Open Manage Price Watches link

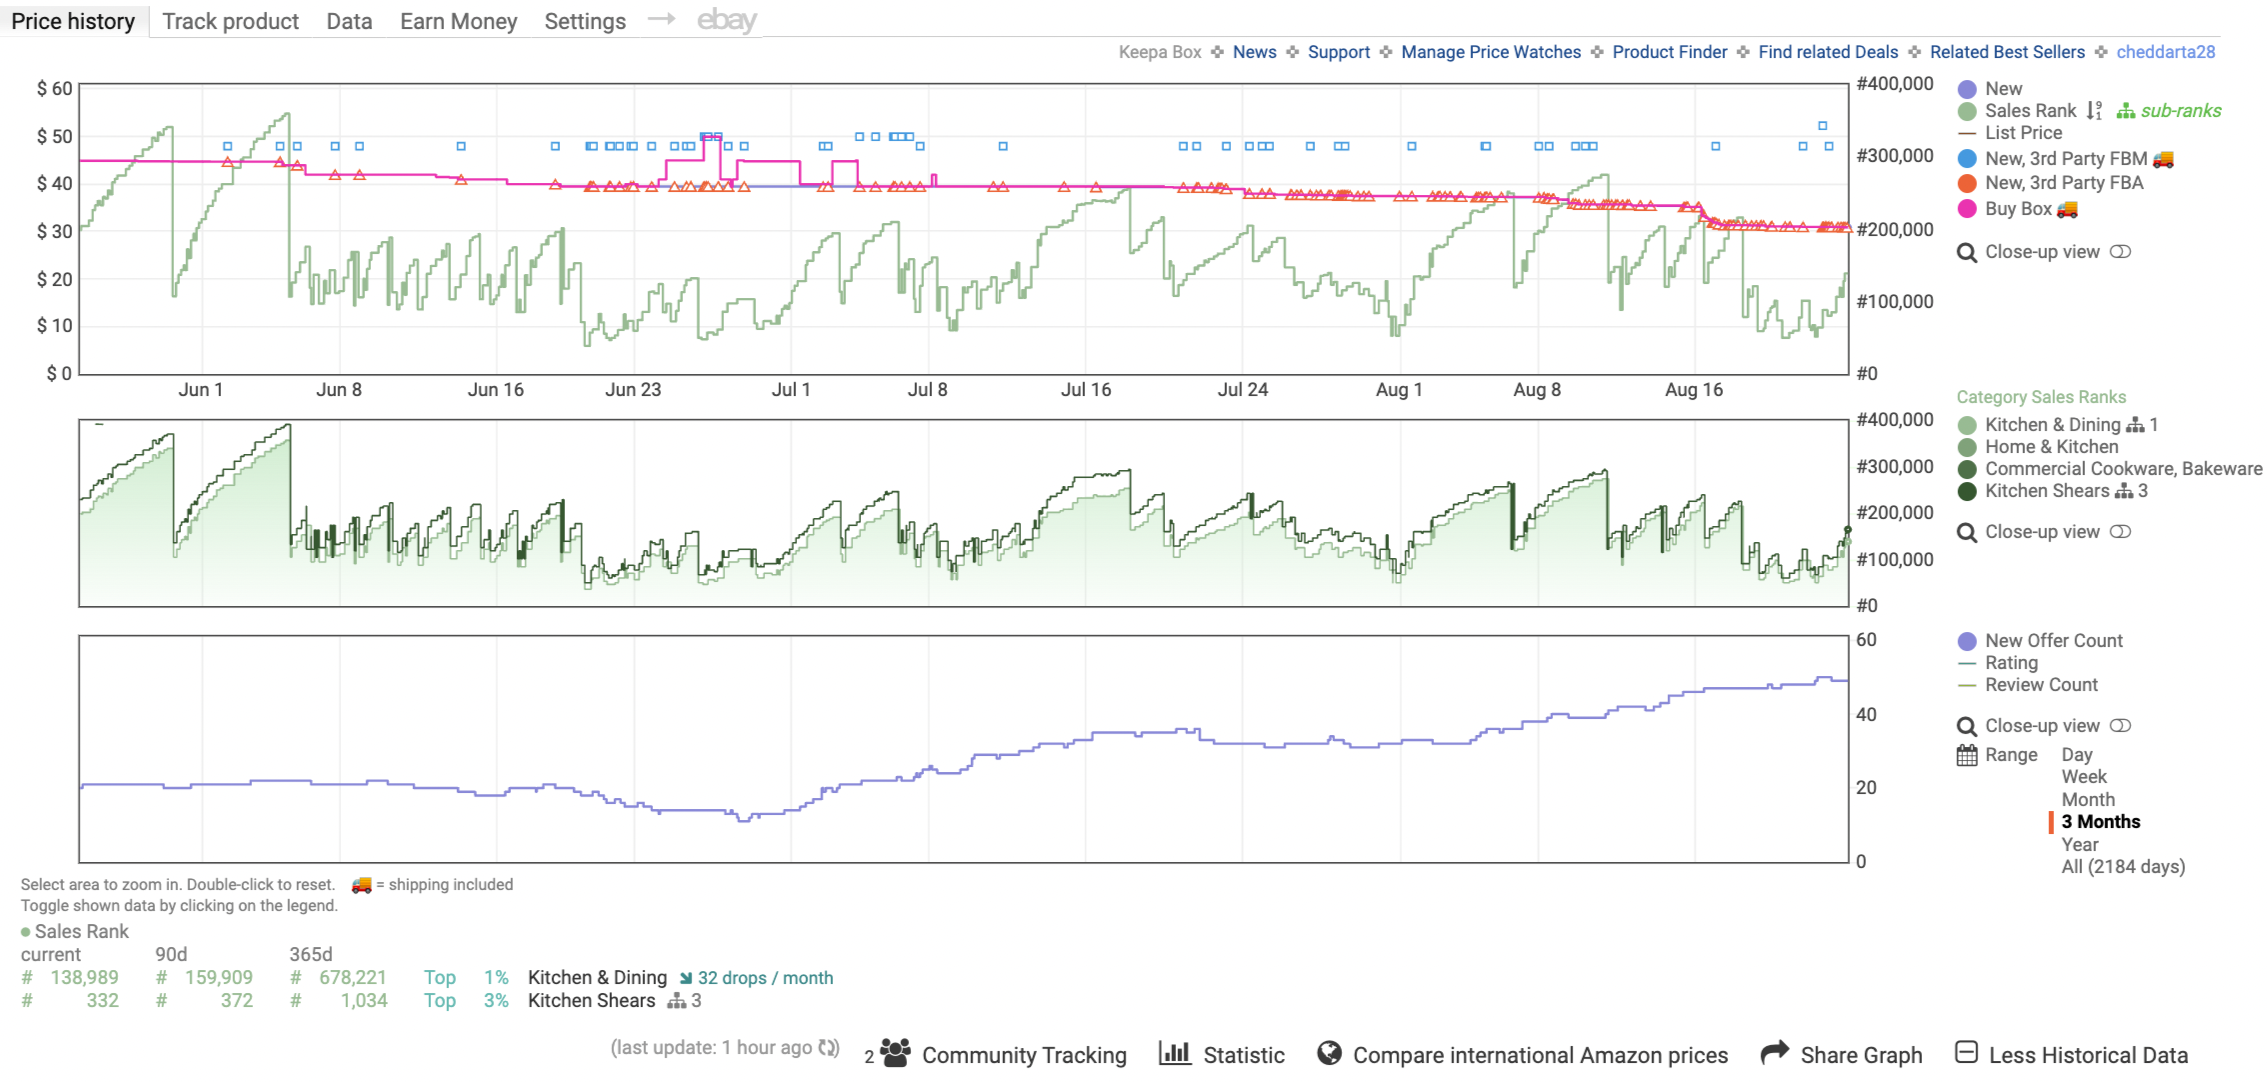point(1490,52)
